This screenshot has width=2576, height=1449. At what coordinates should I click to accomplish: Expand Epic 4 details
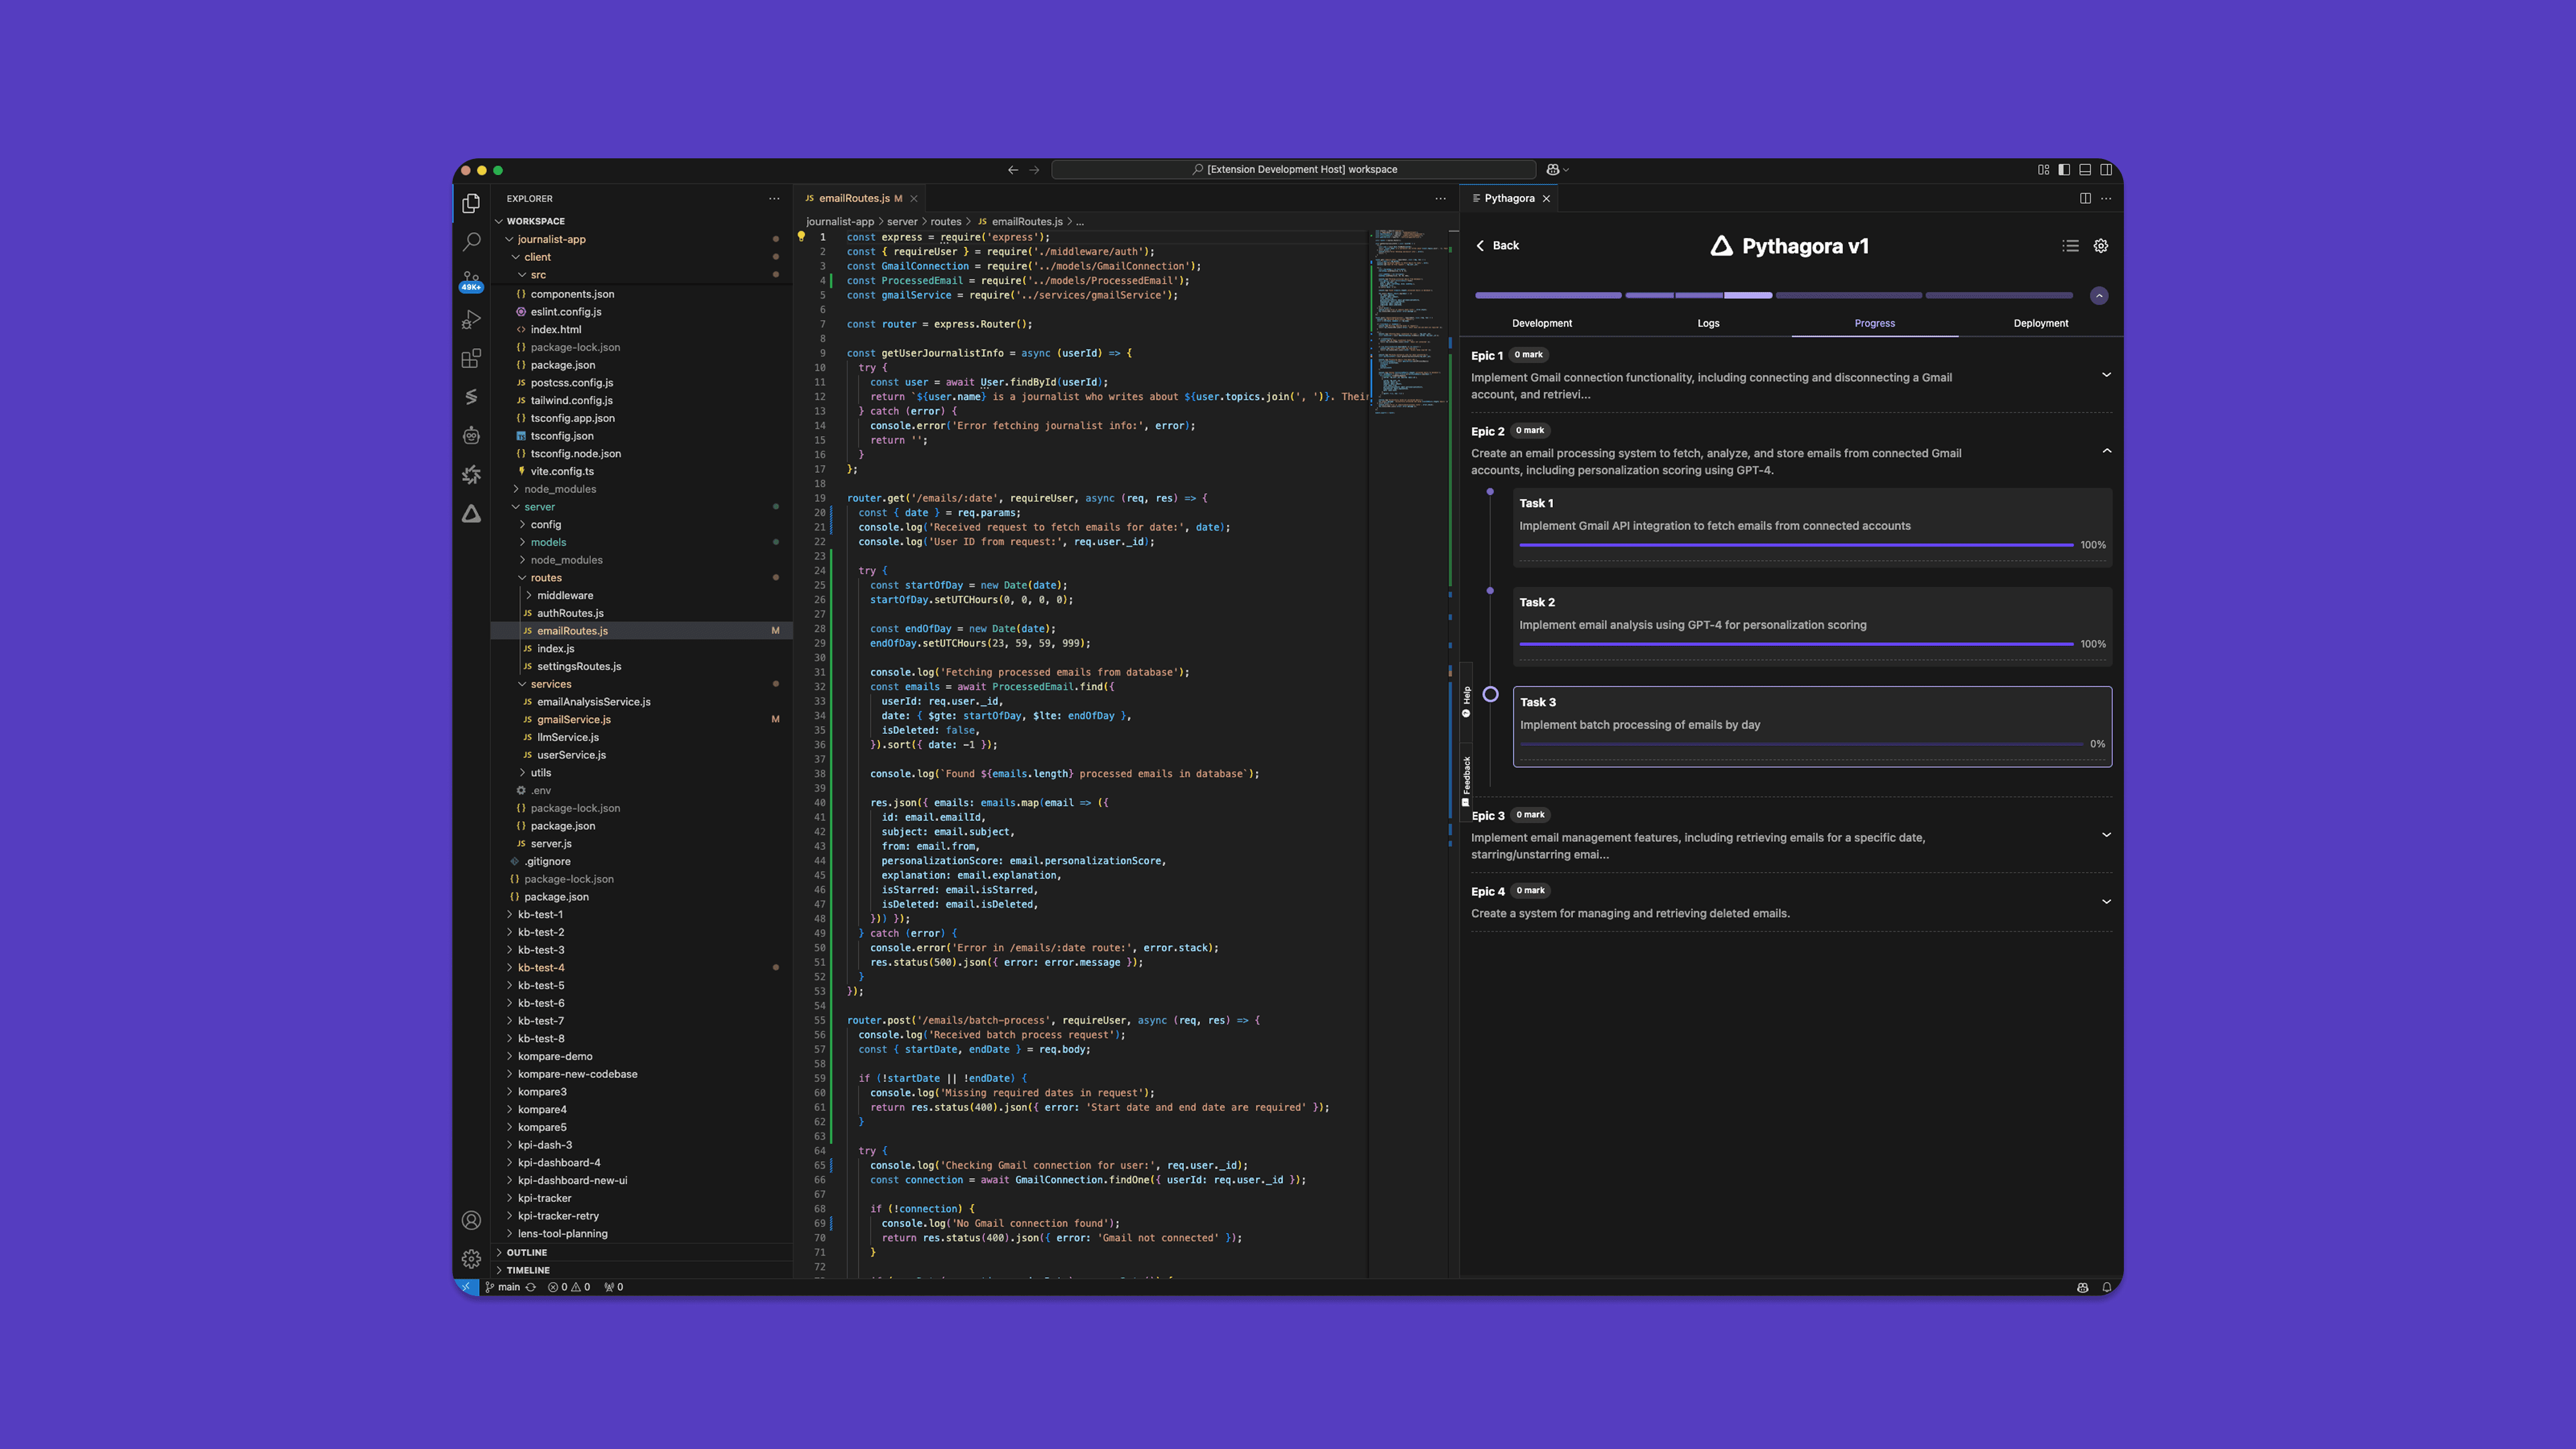[x=2106, y=902]
